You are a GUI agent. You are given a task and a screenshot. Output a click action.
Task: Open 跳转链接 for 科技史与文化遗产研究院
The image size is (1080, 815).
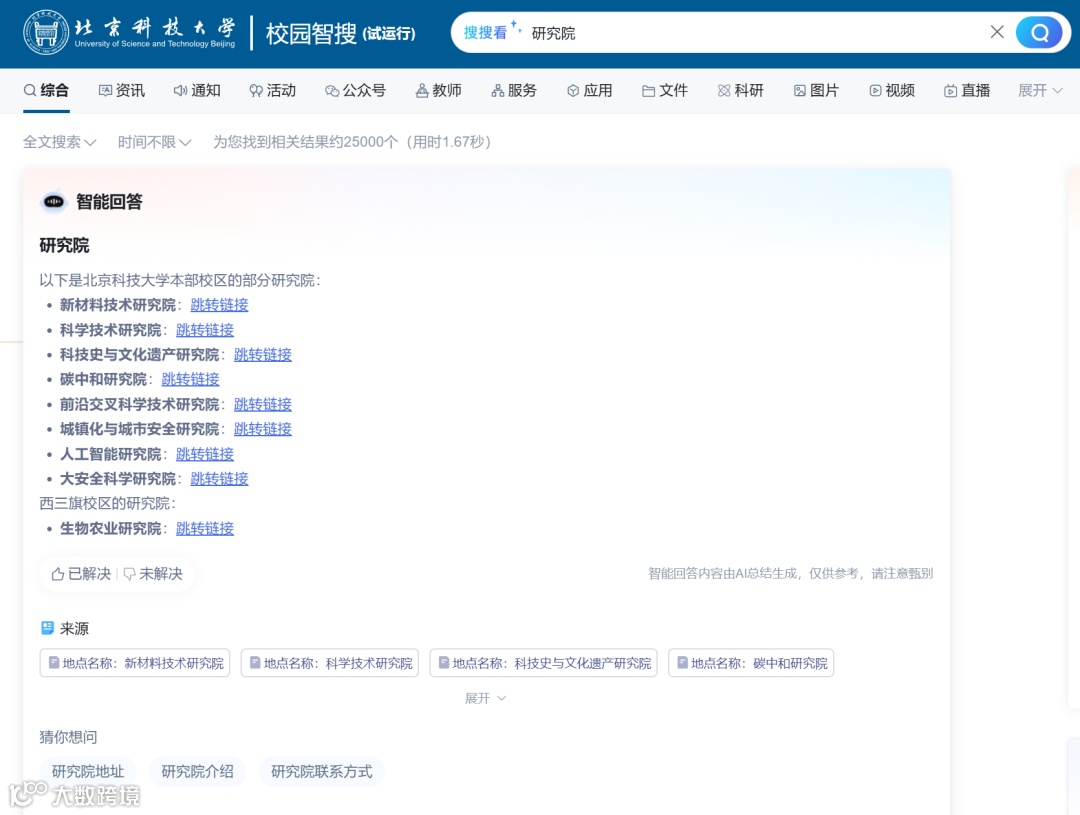[x=262, y=355]
